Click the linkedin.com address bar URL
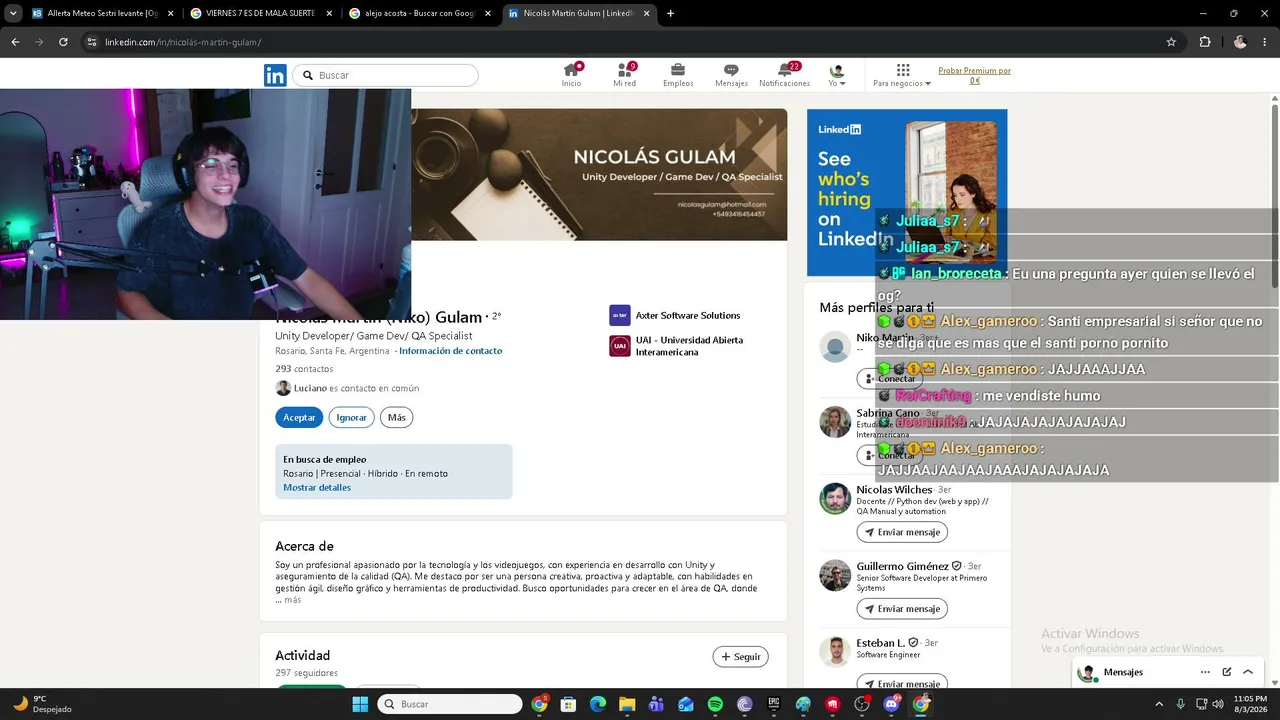Image resolution: width=1280 pixels, height=720 pixels. pyautogui.click(x=183, y=42)
